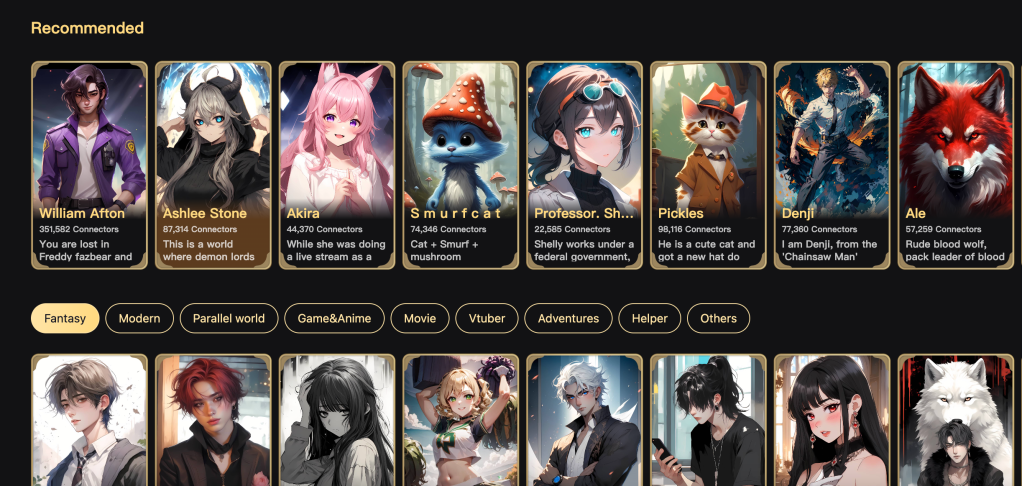Show the Vtuber category
This screenshot has width=1022, height=486.
pos(487,319)
